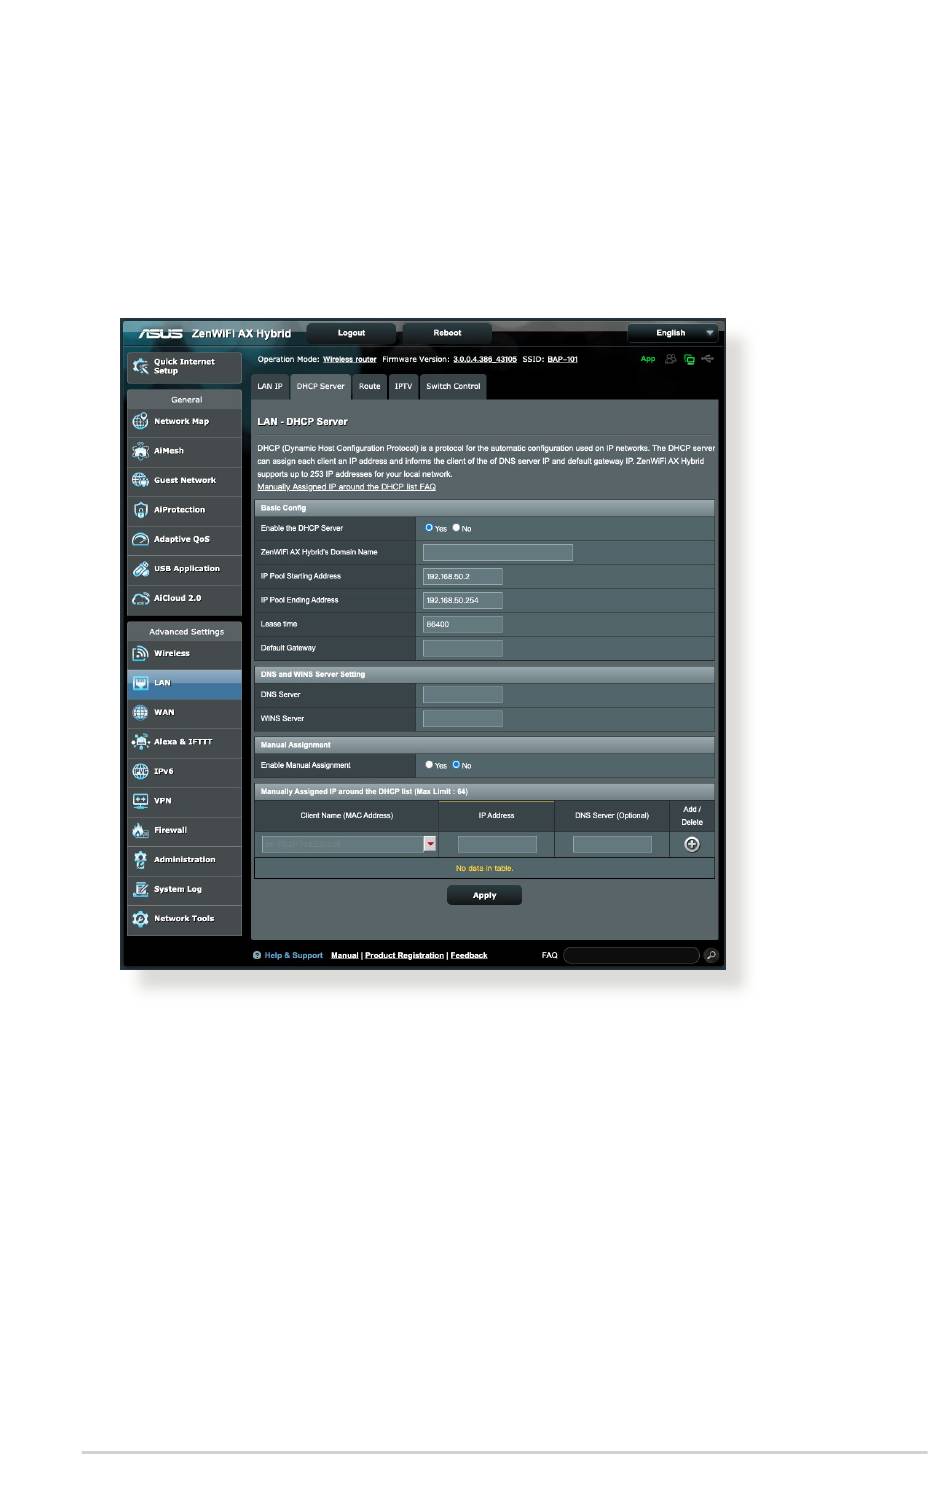Click the Help & Support question icon

coord(257,955)
